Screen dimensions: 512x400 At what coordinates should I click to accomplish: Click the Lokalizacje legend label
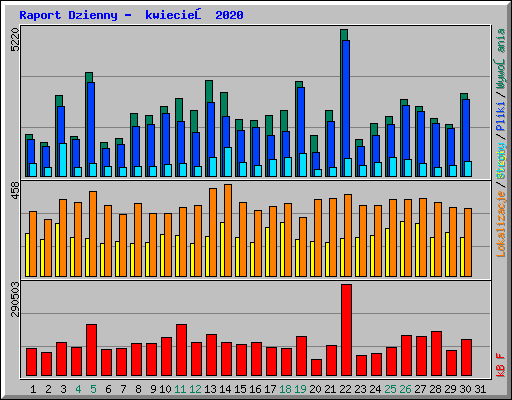click(501, 224)
